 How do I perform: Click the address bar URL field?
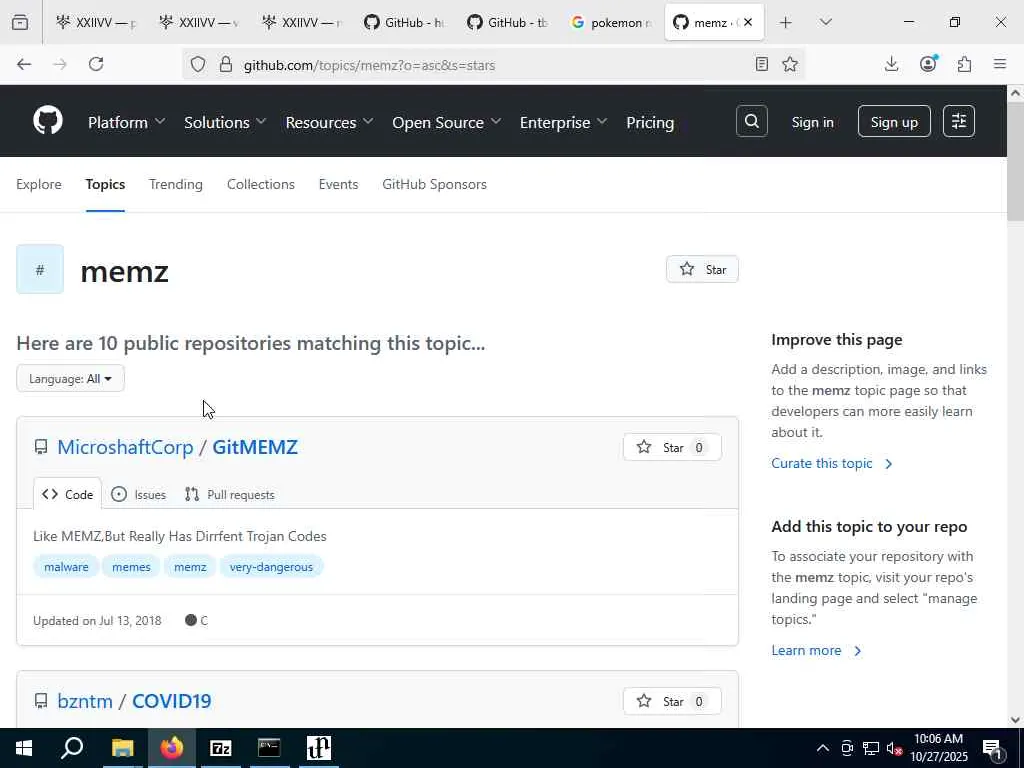[493, 65]
